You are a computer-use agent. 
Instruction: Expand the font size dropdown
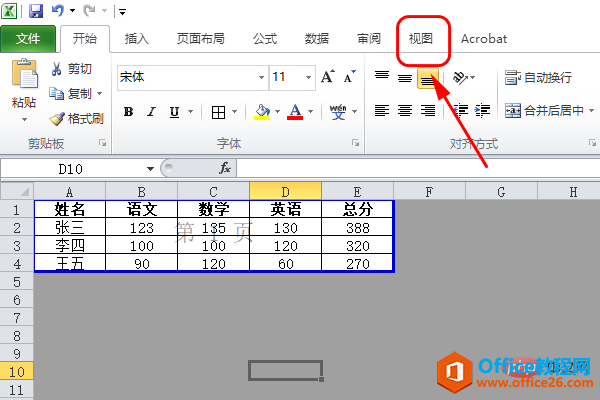pyautogui.click(x=307, y=77)
